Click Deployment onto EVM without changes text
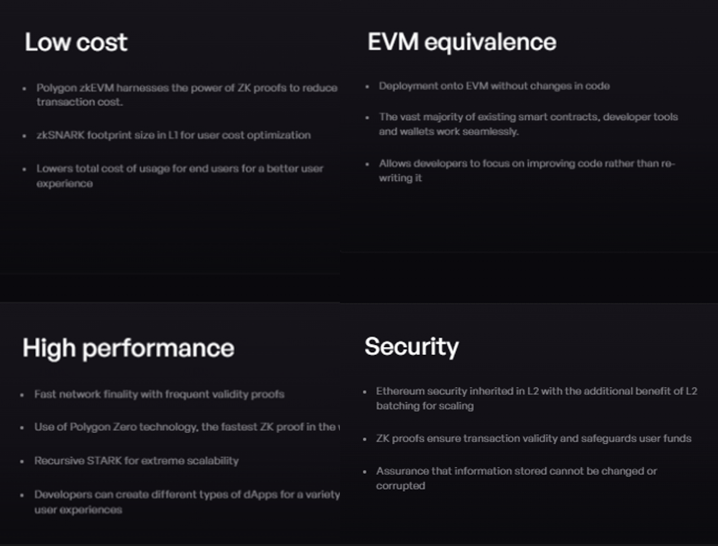Screen dimensions: 718x546 tap(494, 86)
